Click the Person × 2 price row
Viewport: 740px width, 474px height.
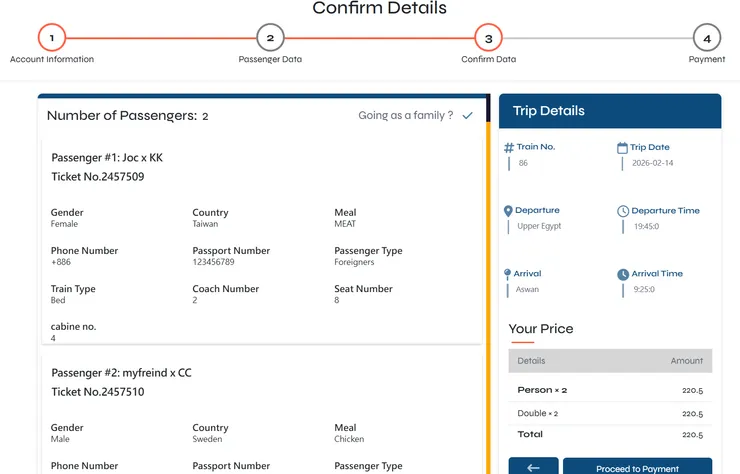pos(610,390)
